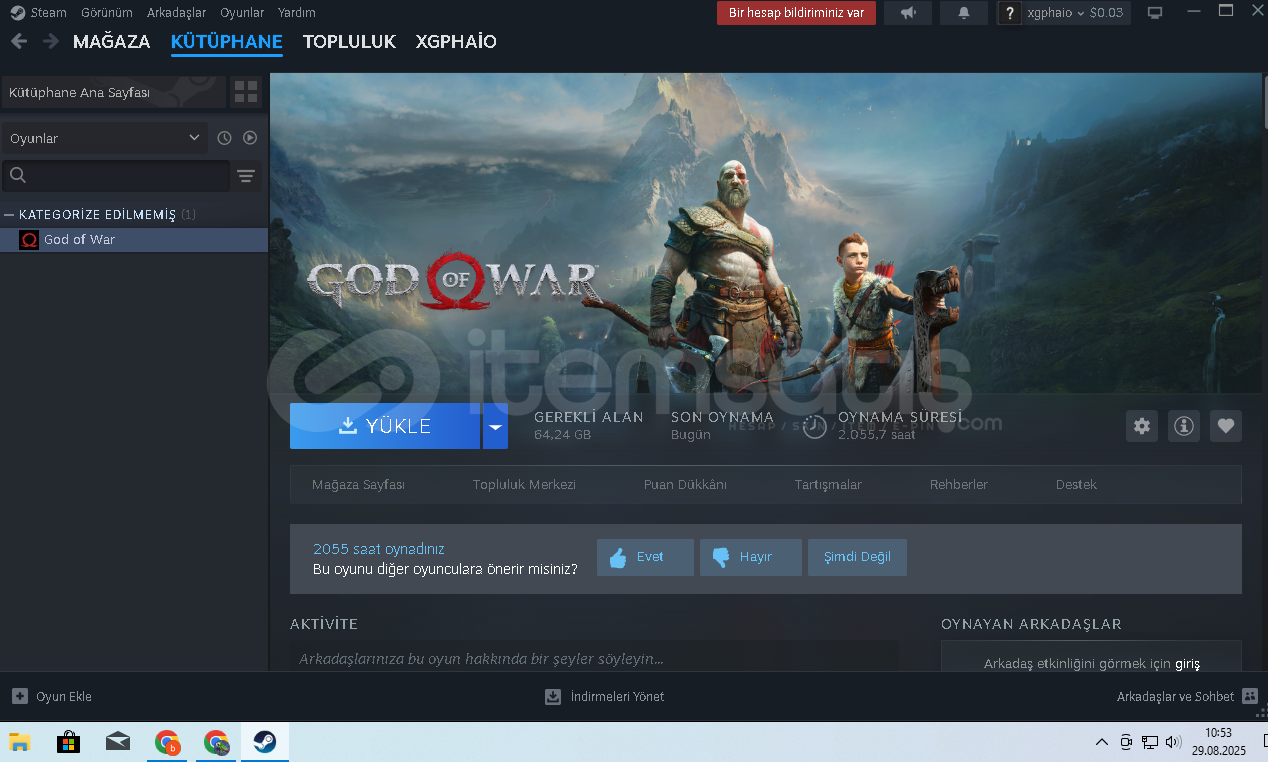
Task: Open the megaphone announcements icon
Action: pyautogui.click(x=908, y=13)
